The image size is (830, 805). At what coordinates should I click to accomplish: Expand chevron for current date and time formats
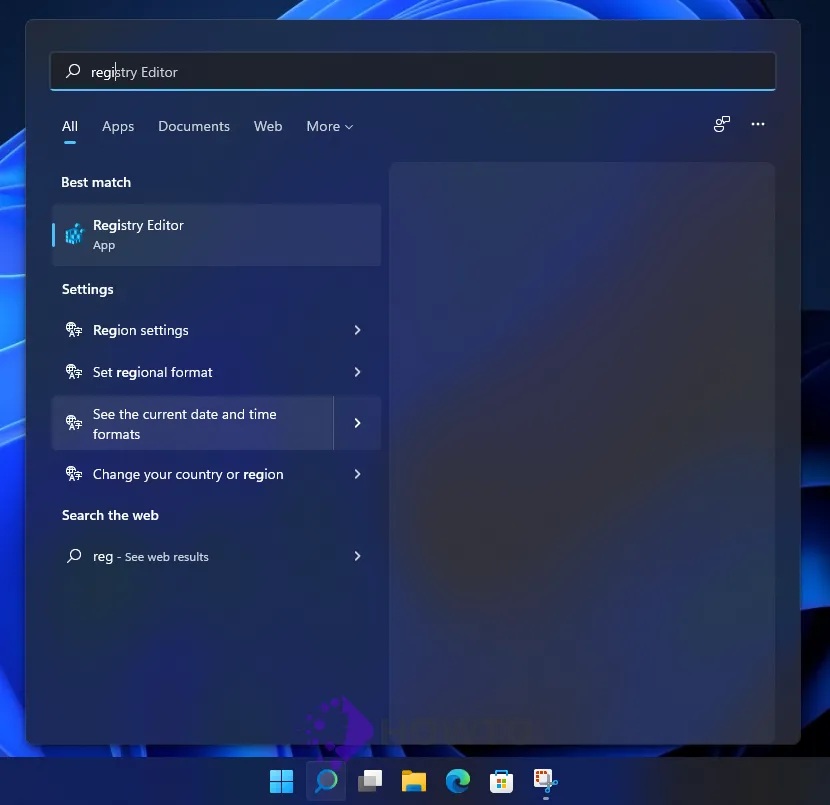[357, 423]
